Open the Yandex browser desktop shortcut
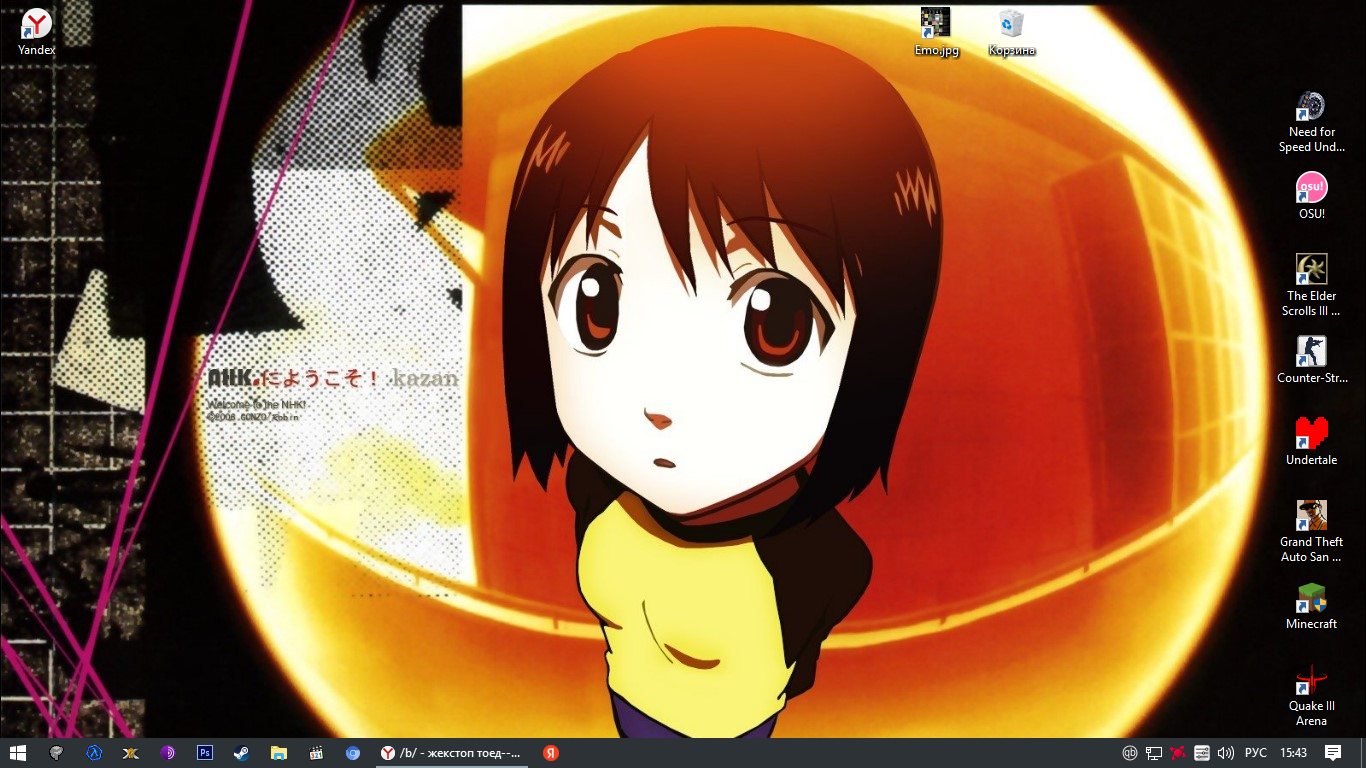 [x=37, y=32]
